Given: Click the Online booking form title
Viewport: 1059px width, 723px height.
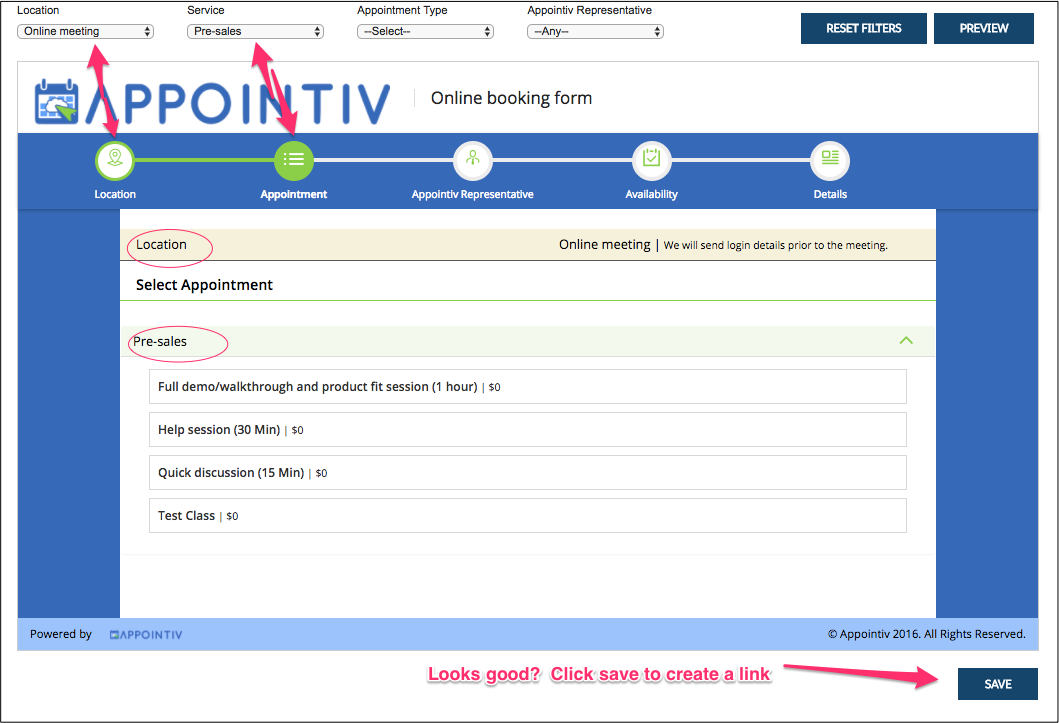Looking at the screenshot, I should (x=511, y=99).
